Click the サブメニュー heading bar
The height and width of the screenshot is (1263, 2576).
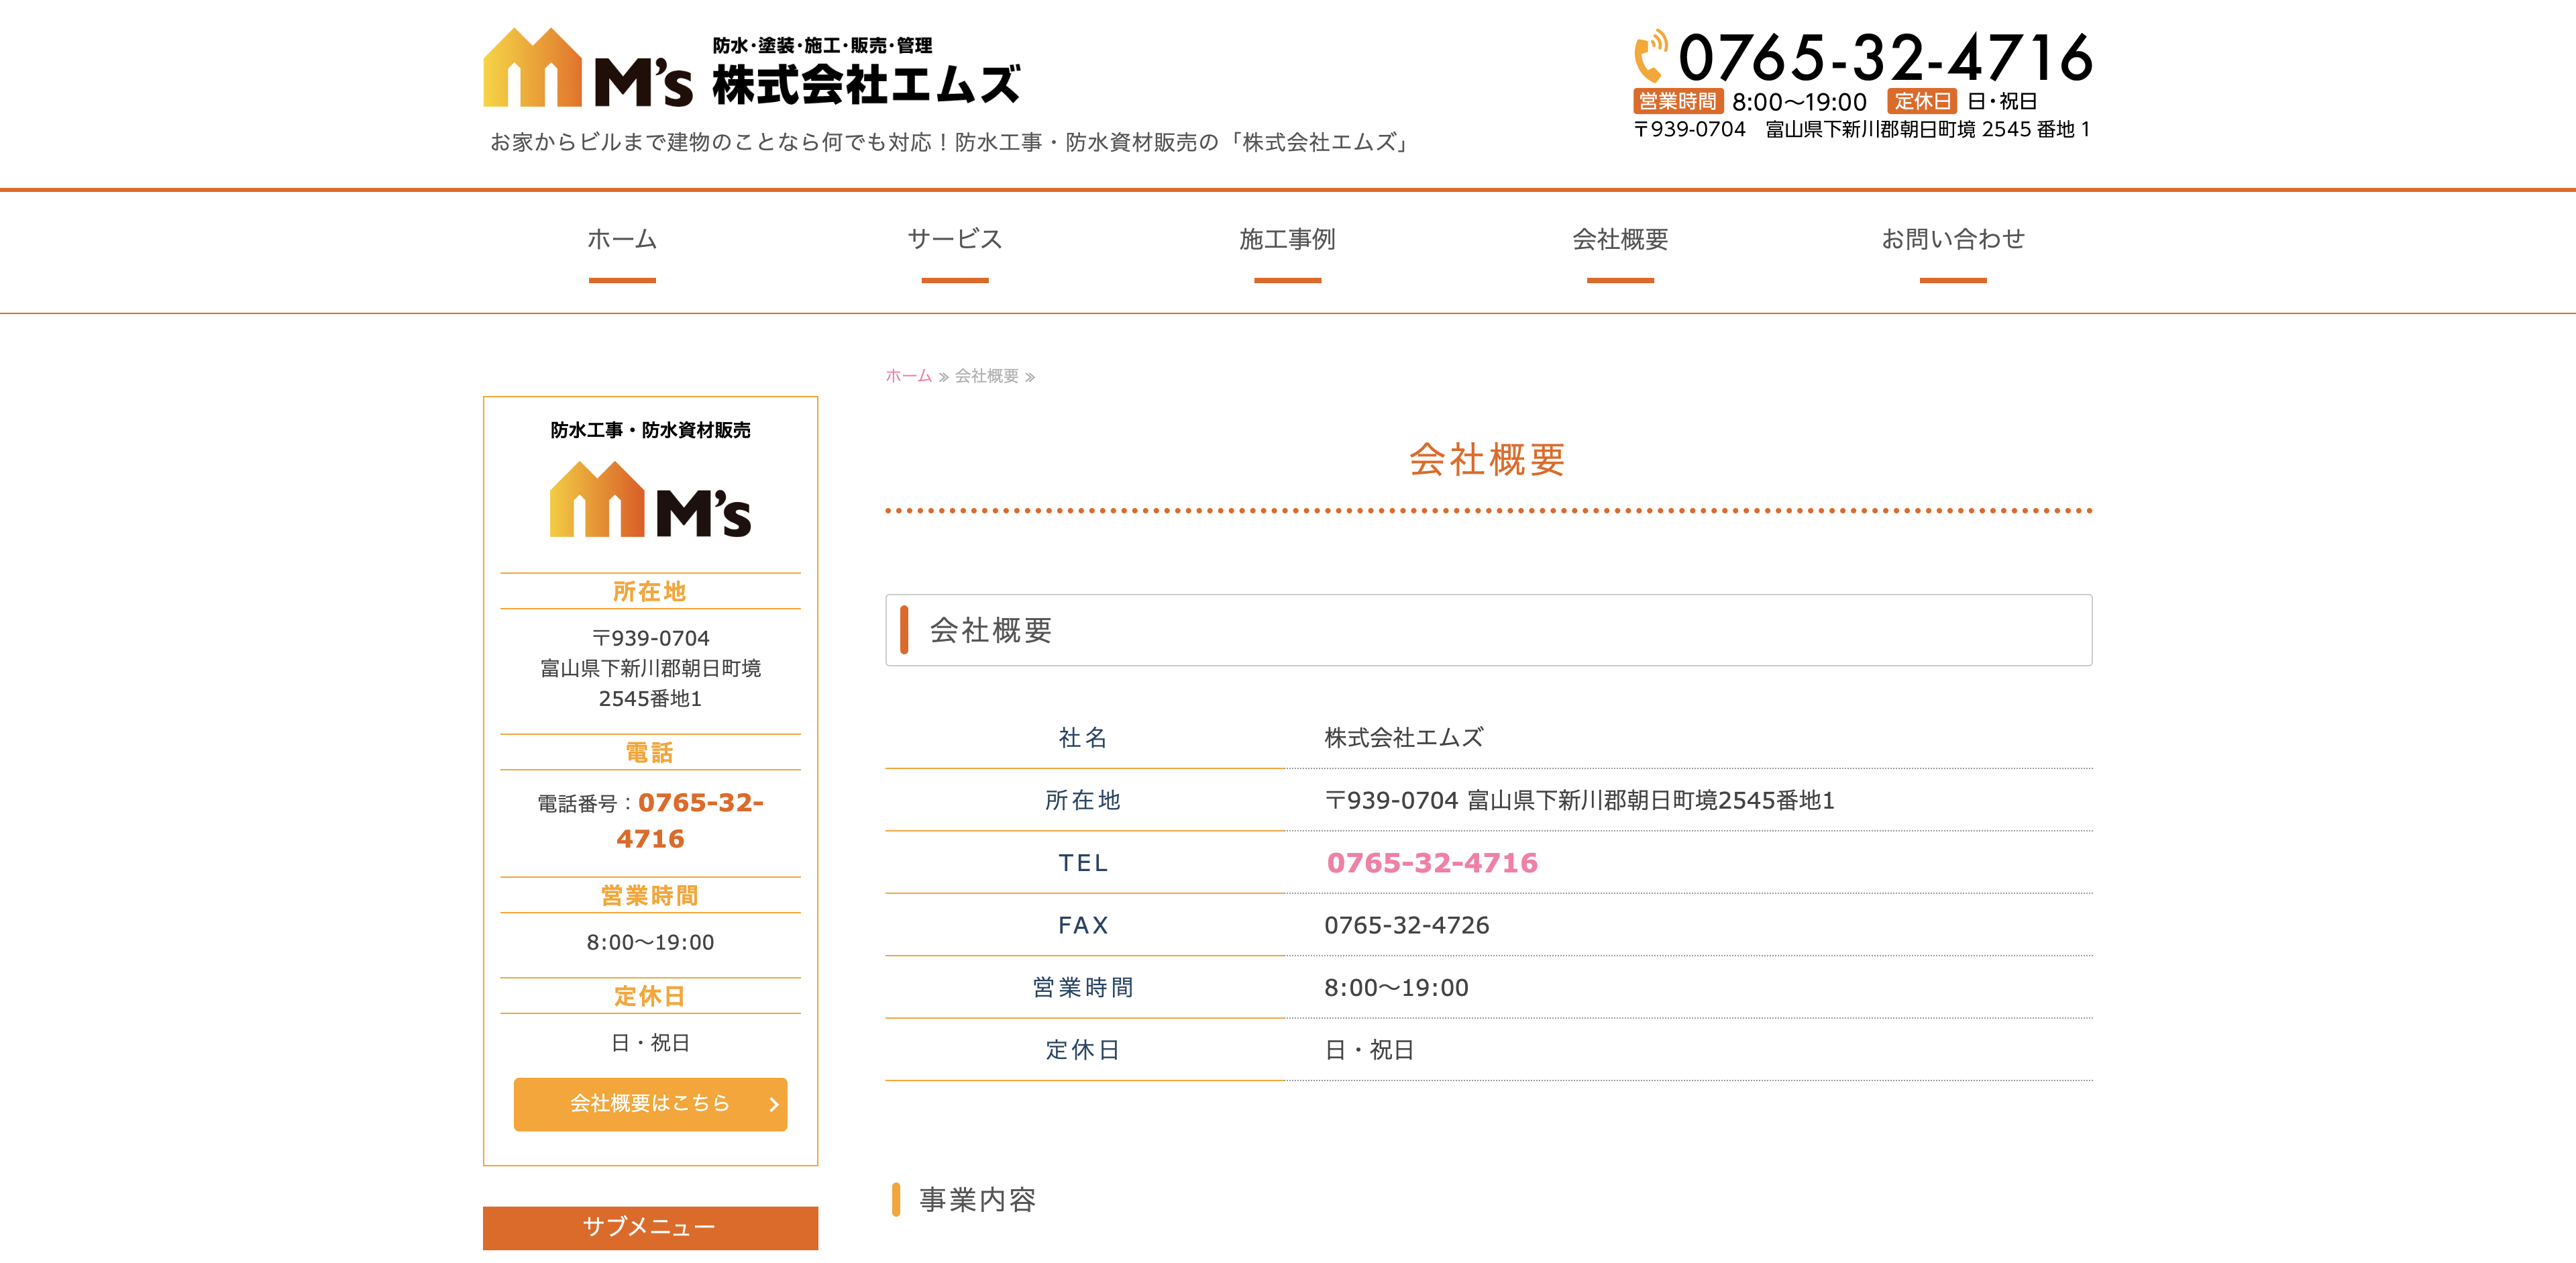tap(650, 1227)
